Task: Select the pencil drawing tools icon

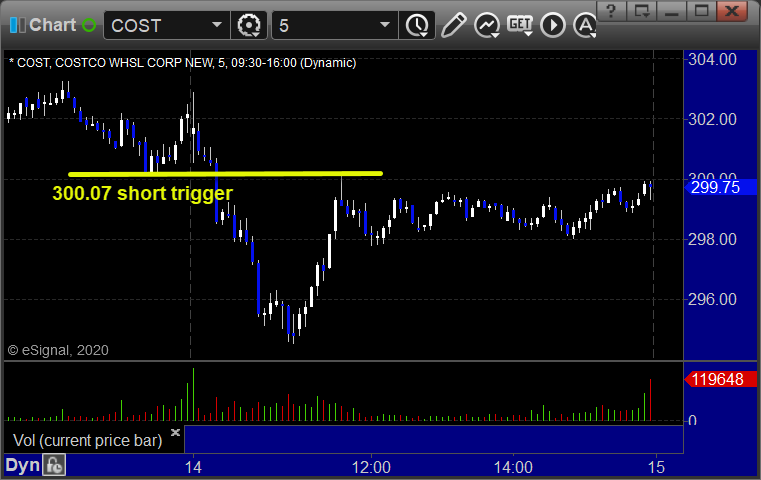Action: [x=454, y=25]
